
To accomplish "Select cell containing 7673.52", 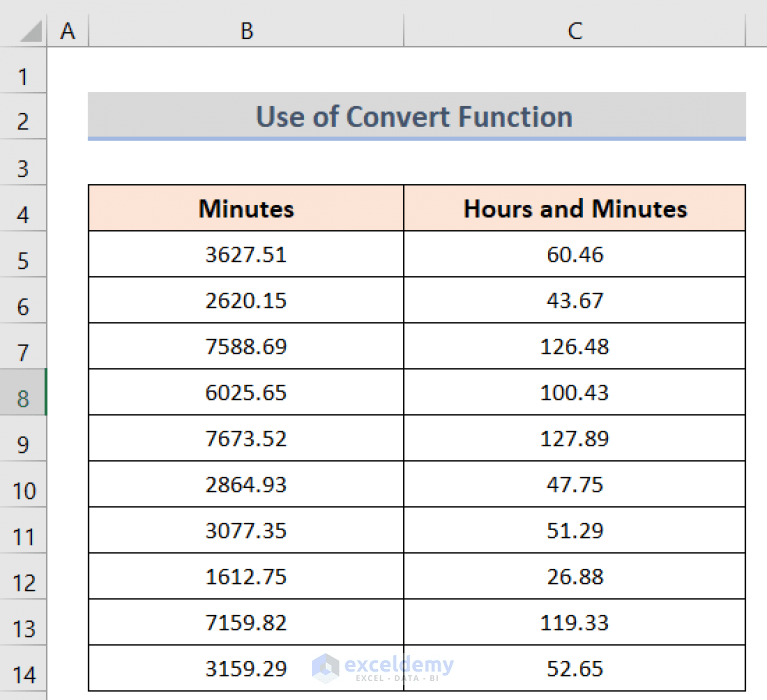I will click(246, 438).
